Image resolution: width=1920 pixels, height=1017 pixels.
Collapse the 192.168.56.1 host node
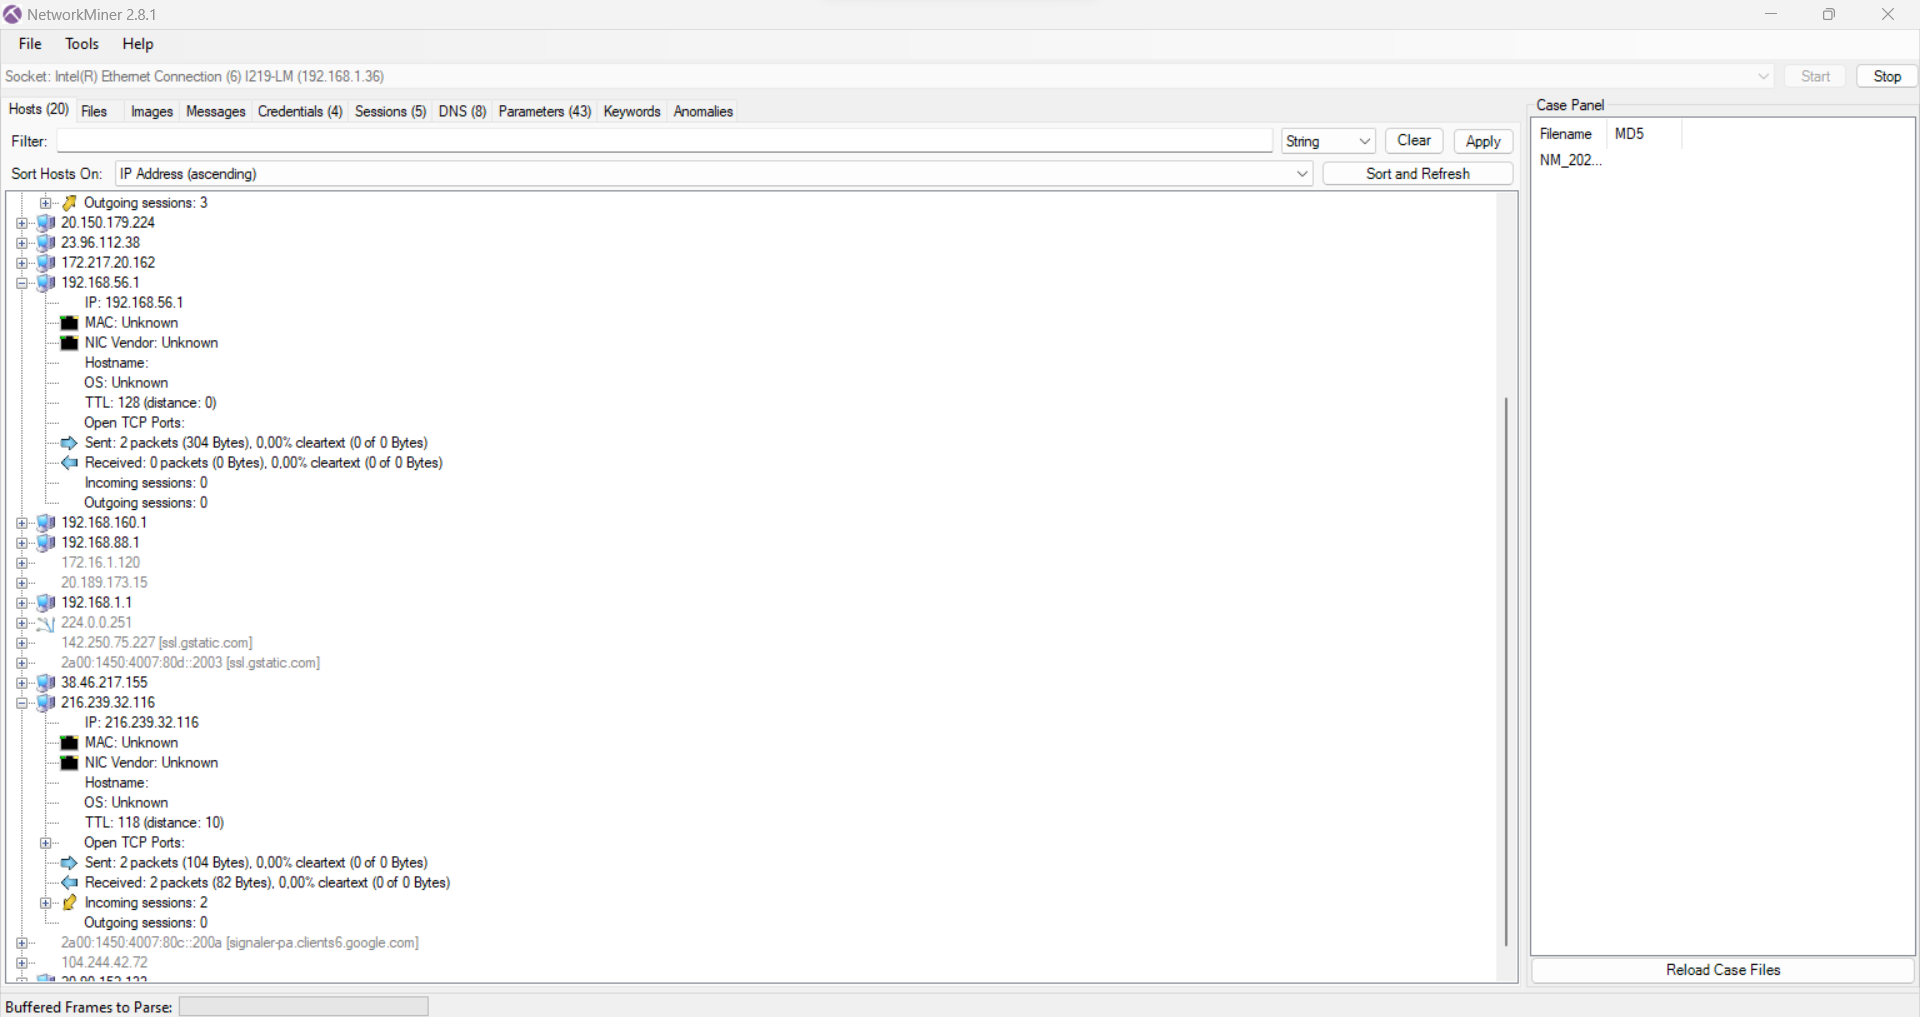pos(22,283)
